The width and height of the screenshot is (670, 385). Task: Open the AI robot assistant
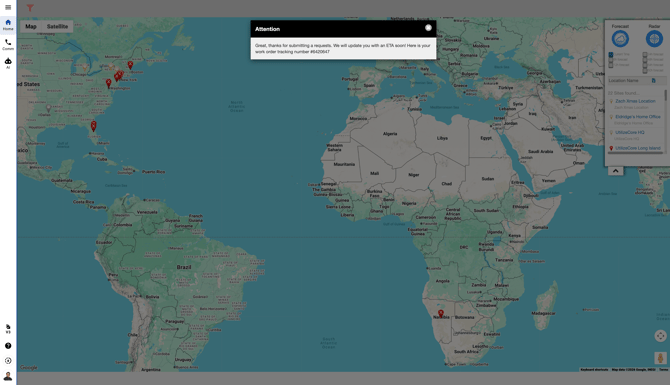pos(8,63)
